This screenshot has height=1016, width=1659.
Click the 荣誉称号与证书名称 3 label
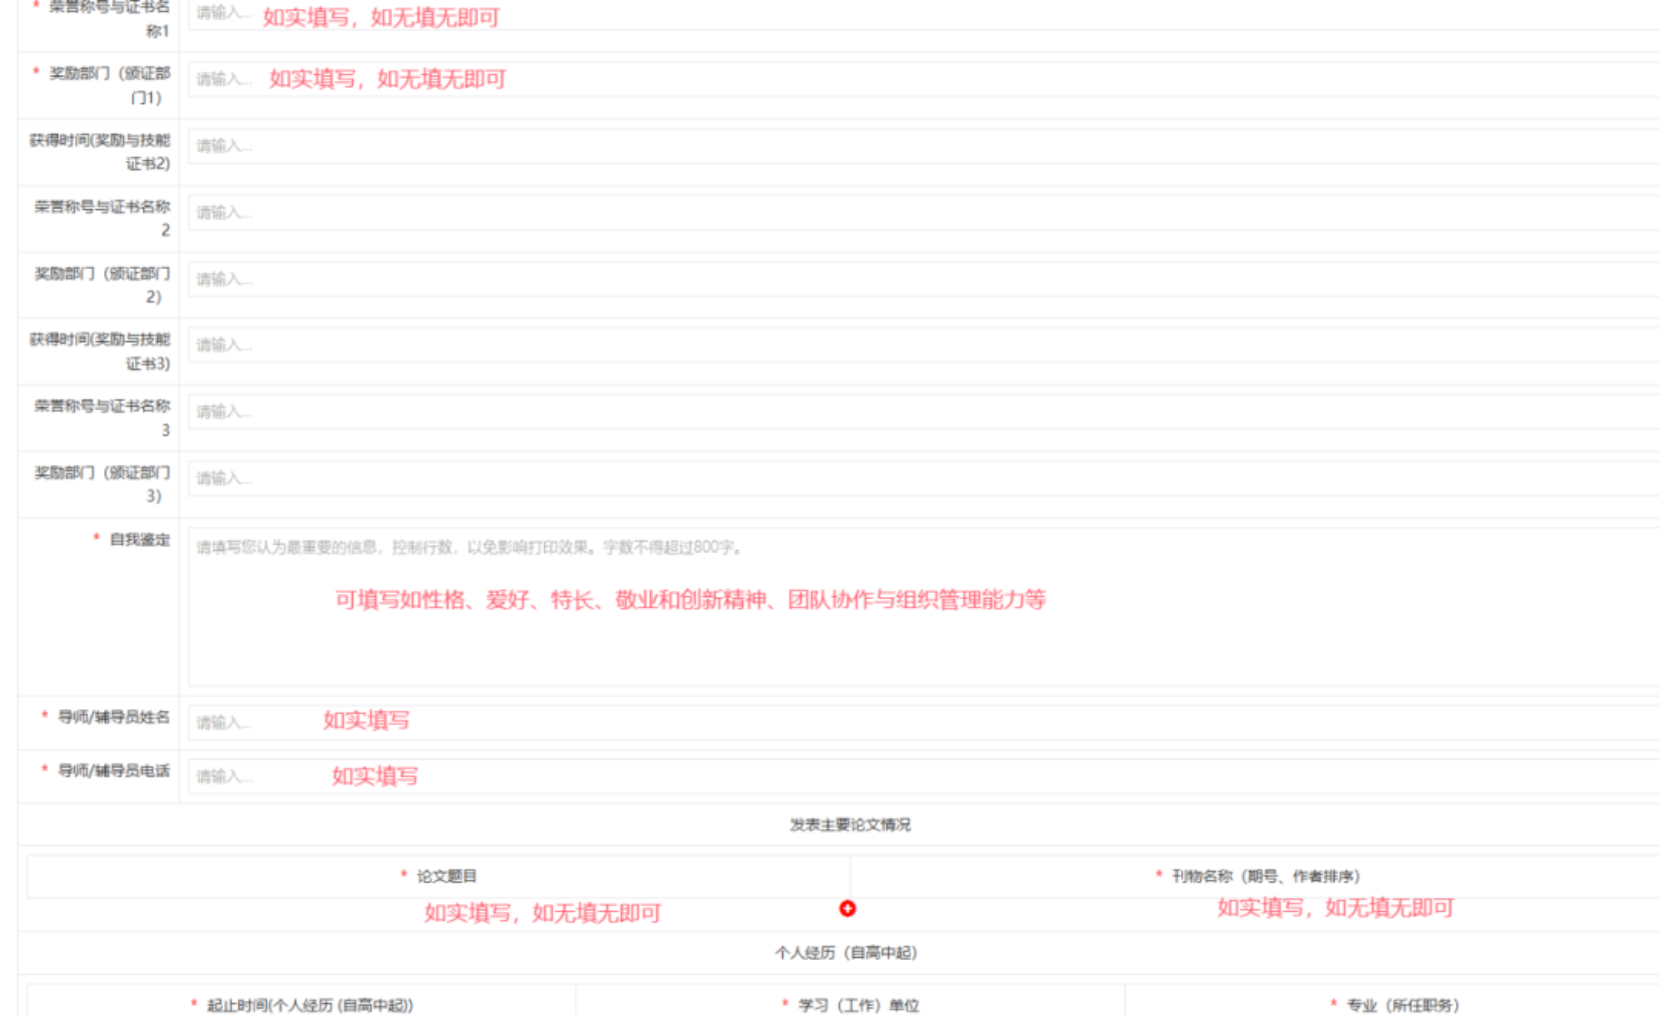[x=102, y=418]
